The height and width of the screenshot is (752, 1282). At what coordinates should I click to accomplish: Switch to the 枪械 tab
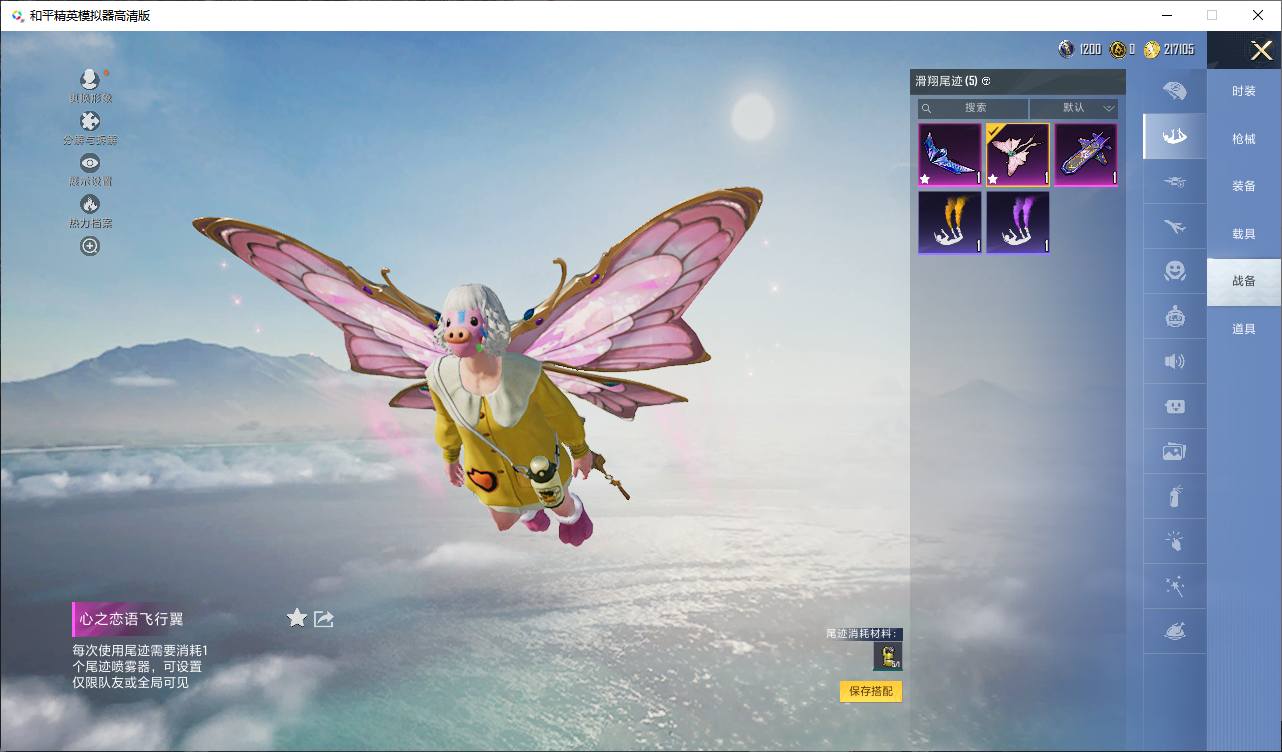[x=1244, y=139]
